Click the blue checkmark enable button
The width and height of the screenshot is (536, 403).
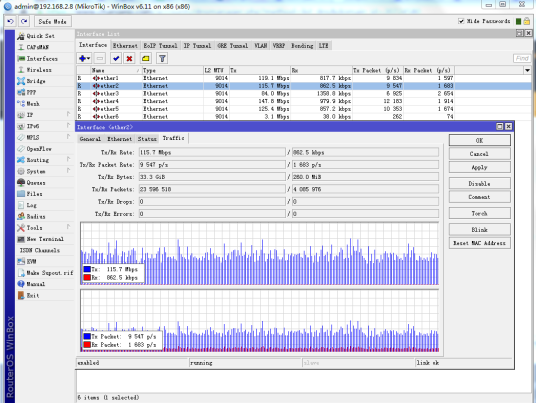(116, 58)
